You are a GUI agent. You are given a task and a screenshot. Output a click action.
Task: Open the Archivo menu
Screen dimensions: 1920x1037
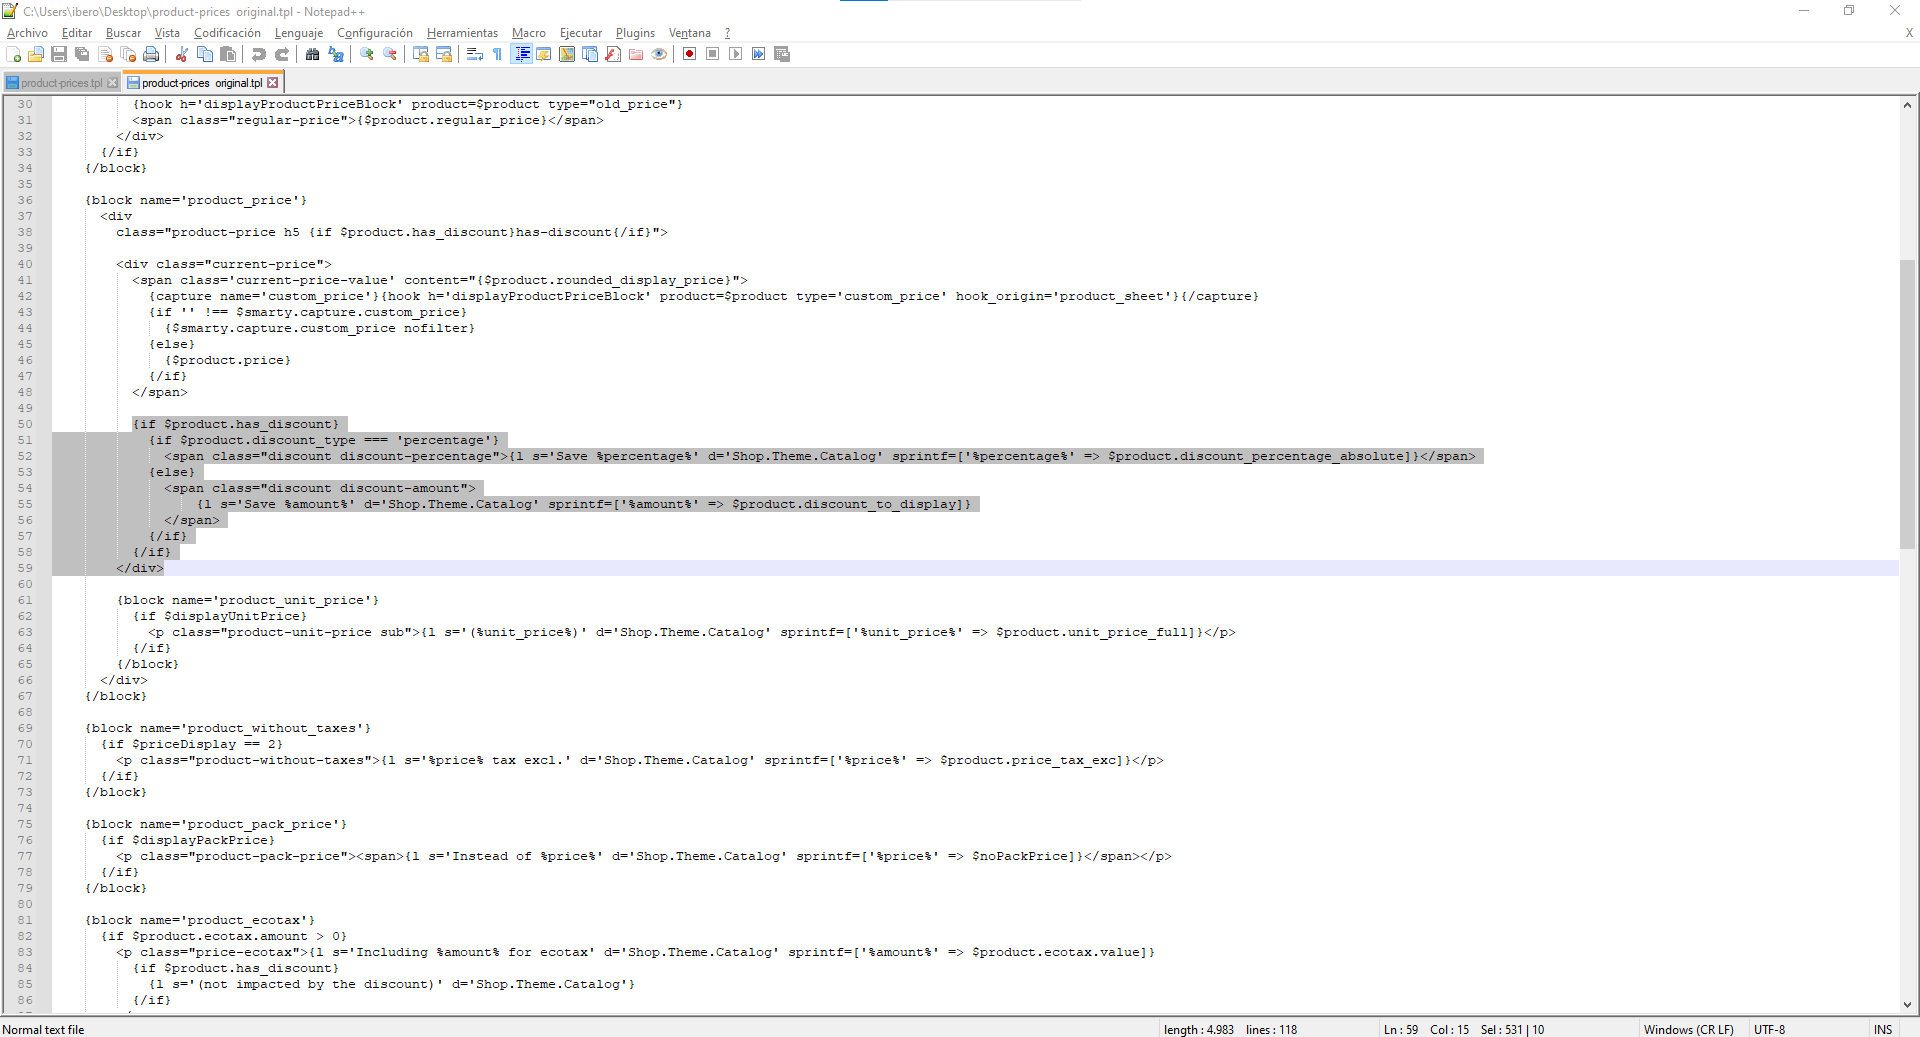(x=27, y=33)
